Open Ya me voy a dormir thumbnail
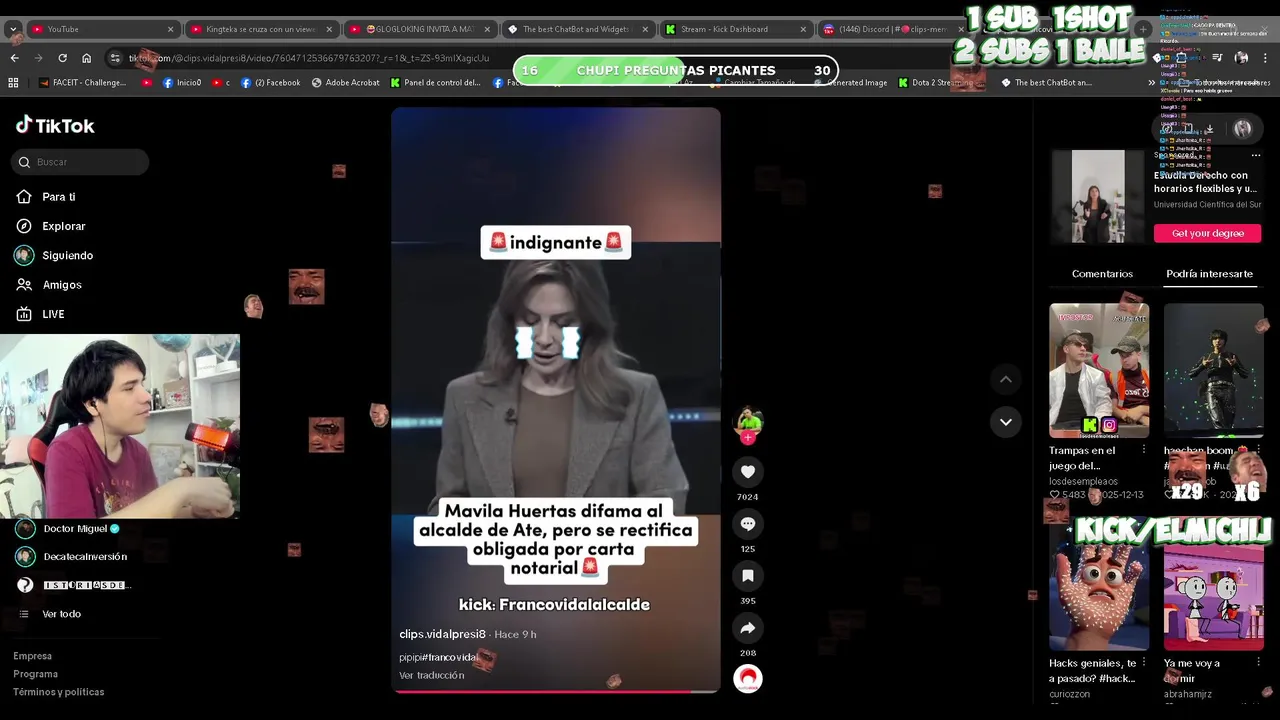Screen dimensions: 1280x720 (x=1214, y=583)
